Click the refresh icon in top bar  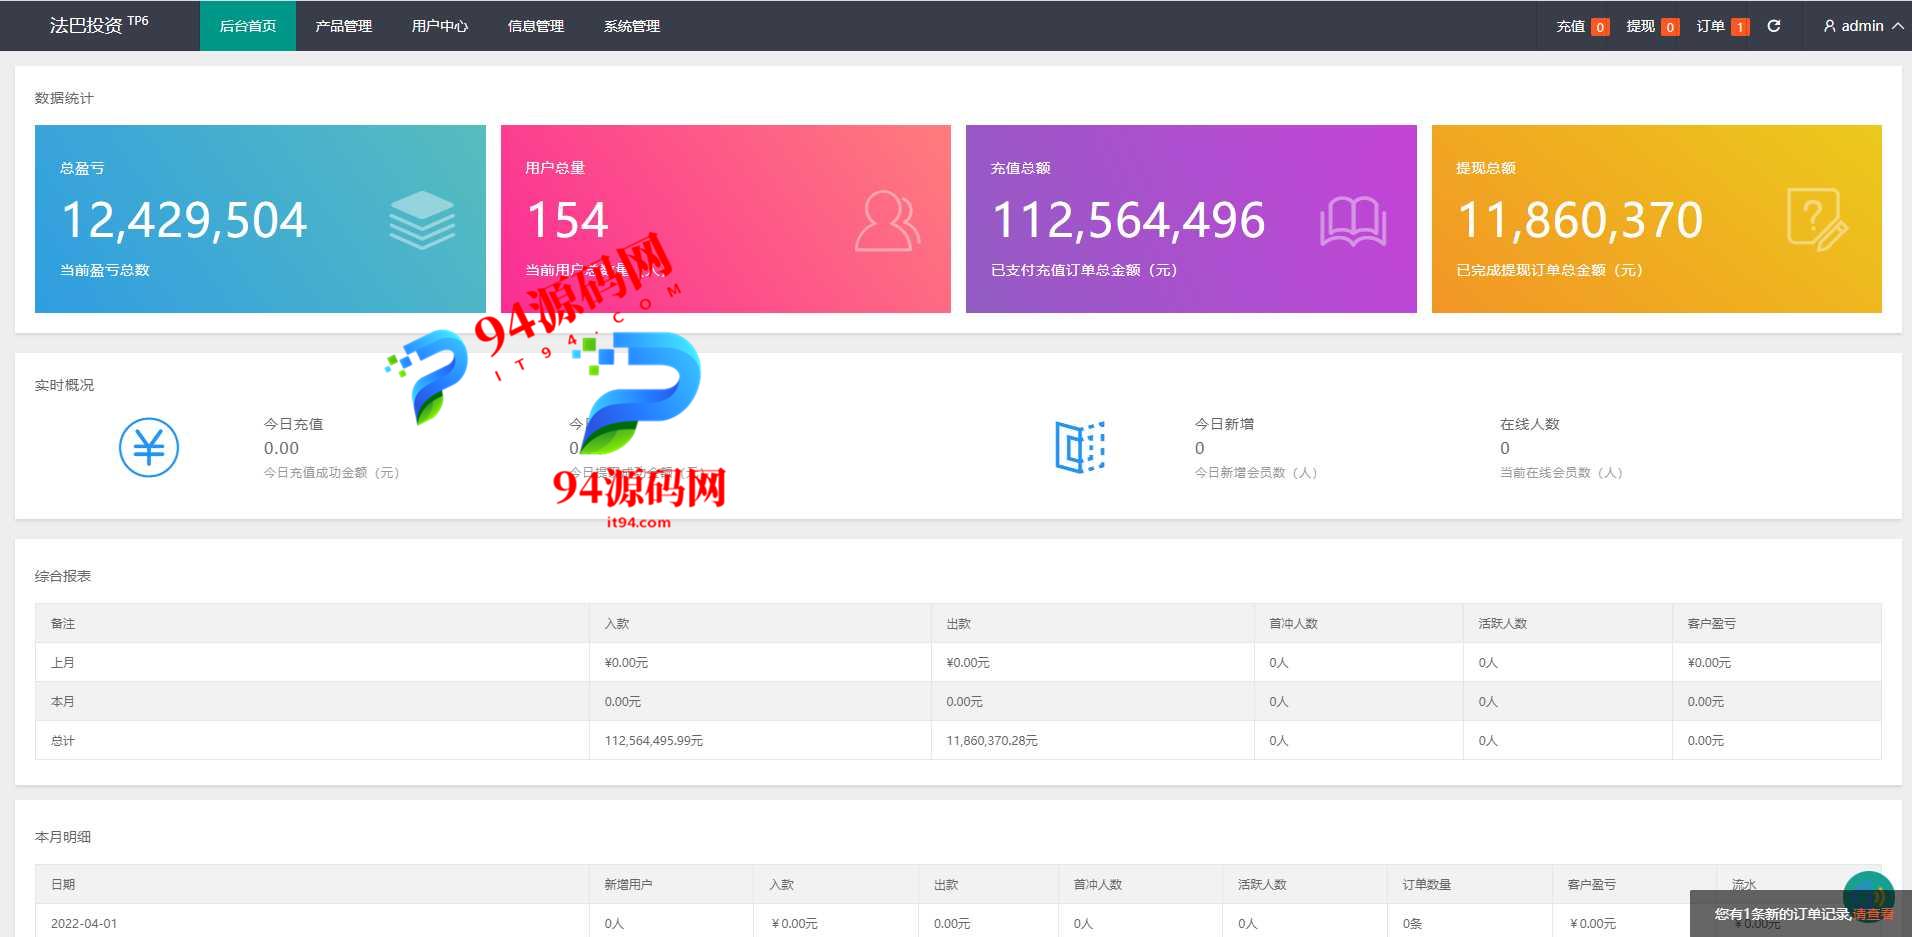1774,26
